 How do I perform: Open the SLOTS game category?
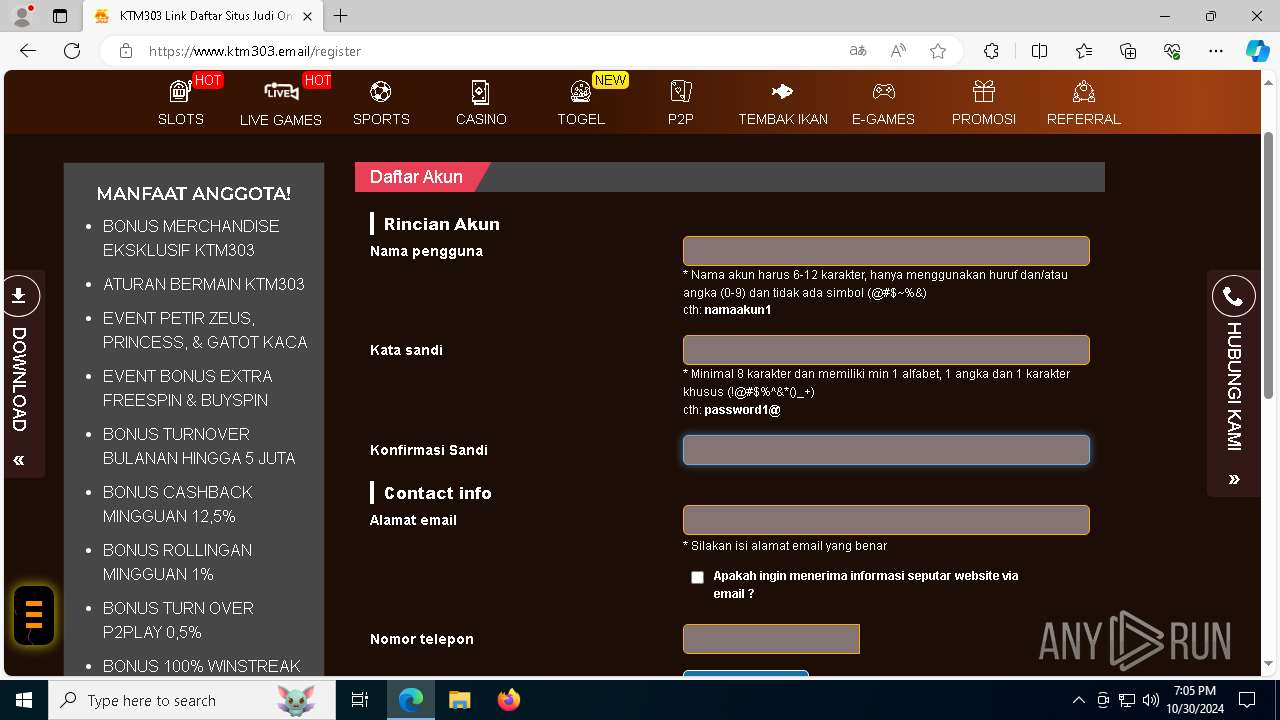click(181, 102)
